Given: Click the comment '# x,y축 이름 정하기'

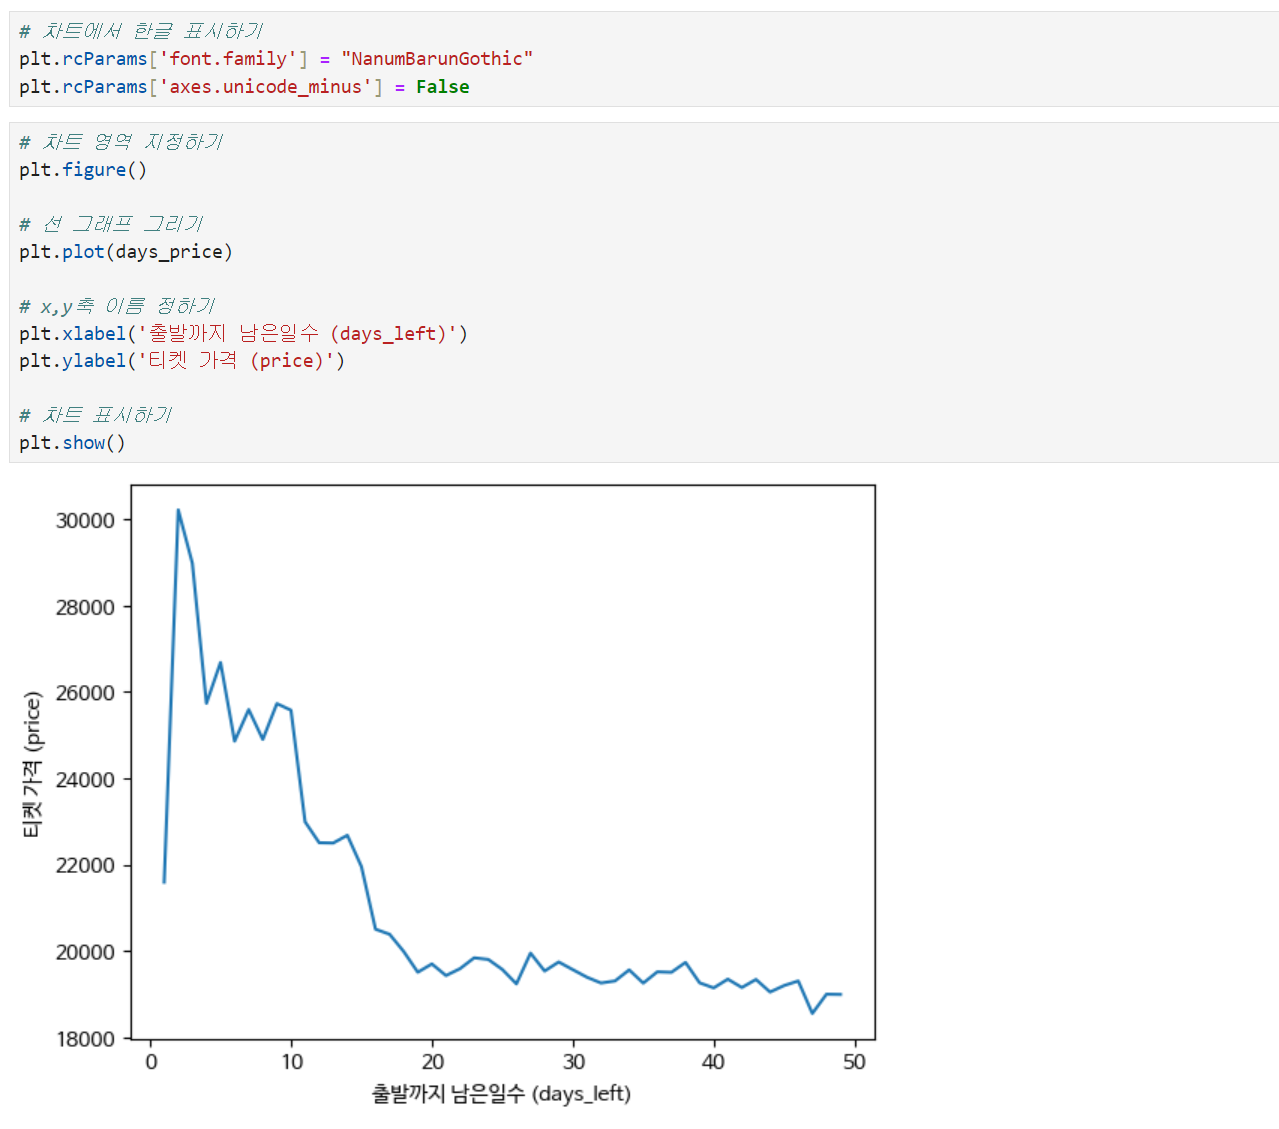Looking at the screenshot, I should pos(117,306).
